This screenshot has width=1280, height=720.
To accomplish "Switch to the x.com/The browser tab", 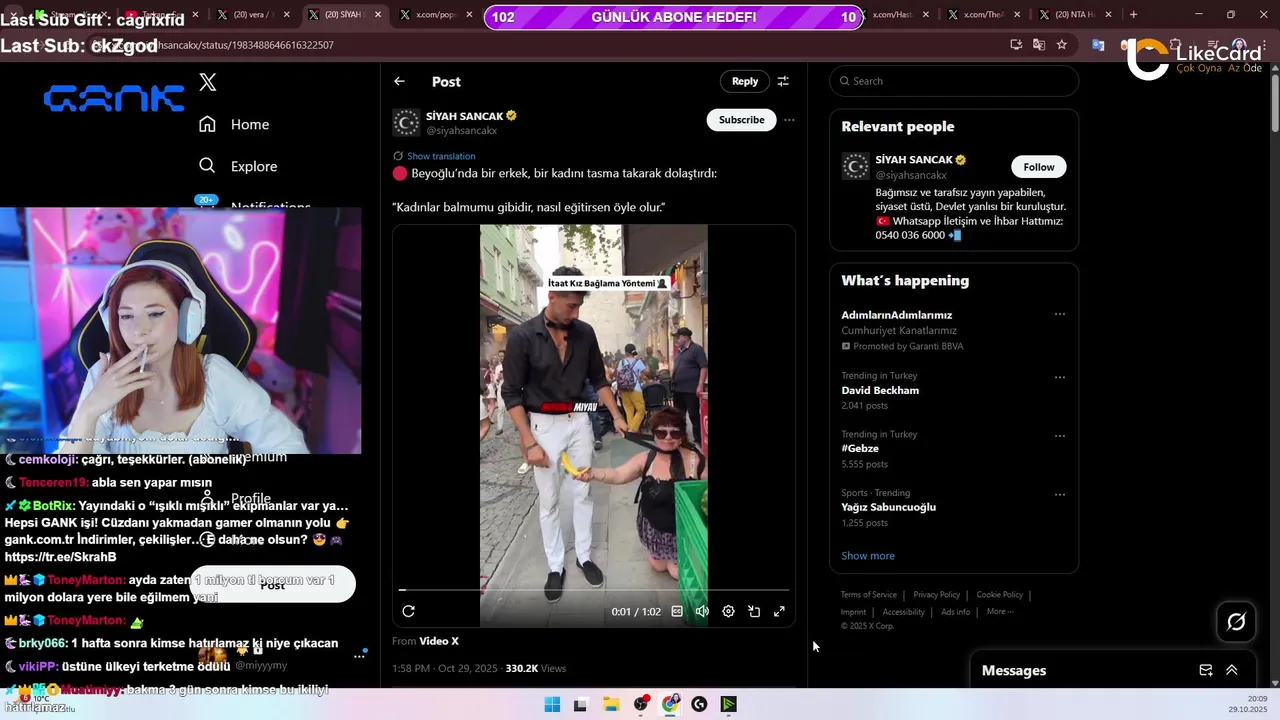I will tap(980, 15).
